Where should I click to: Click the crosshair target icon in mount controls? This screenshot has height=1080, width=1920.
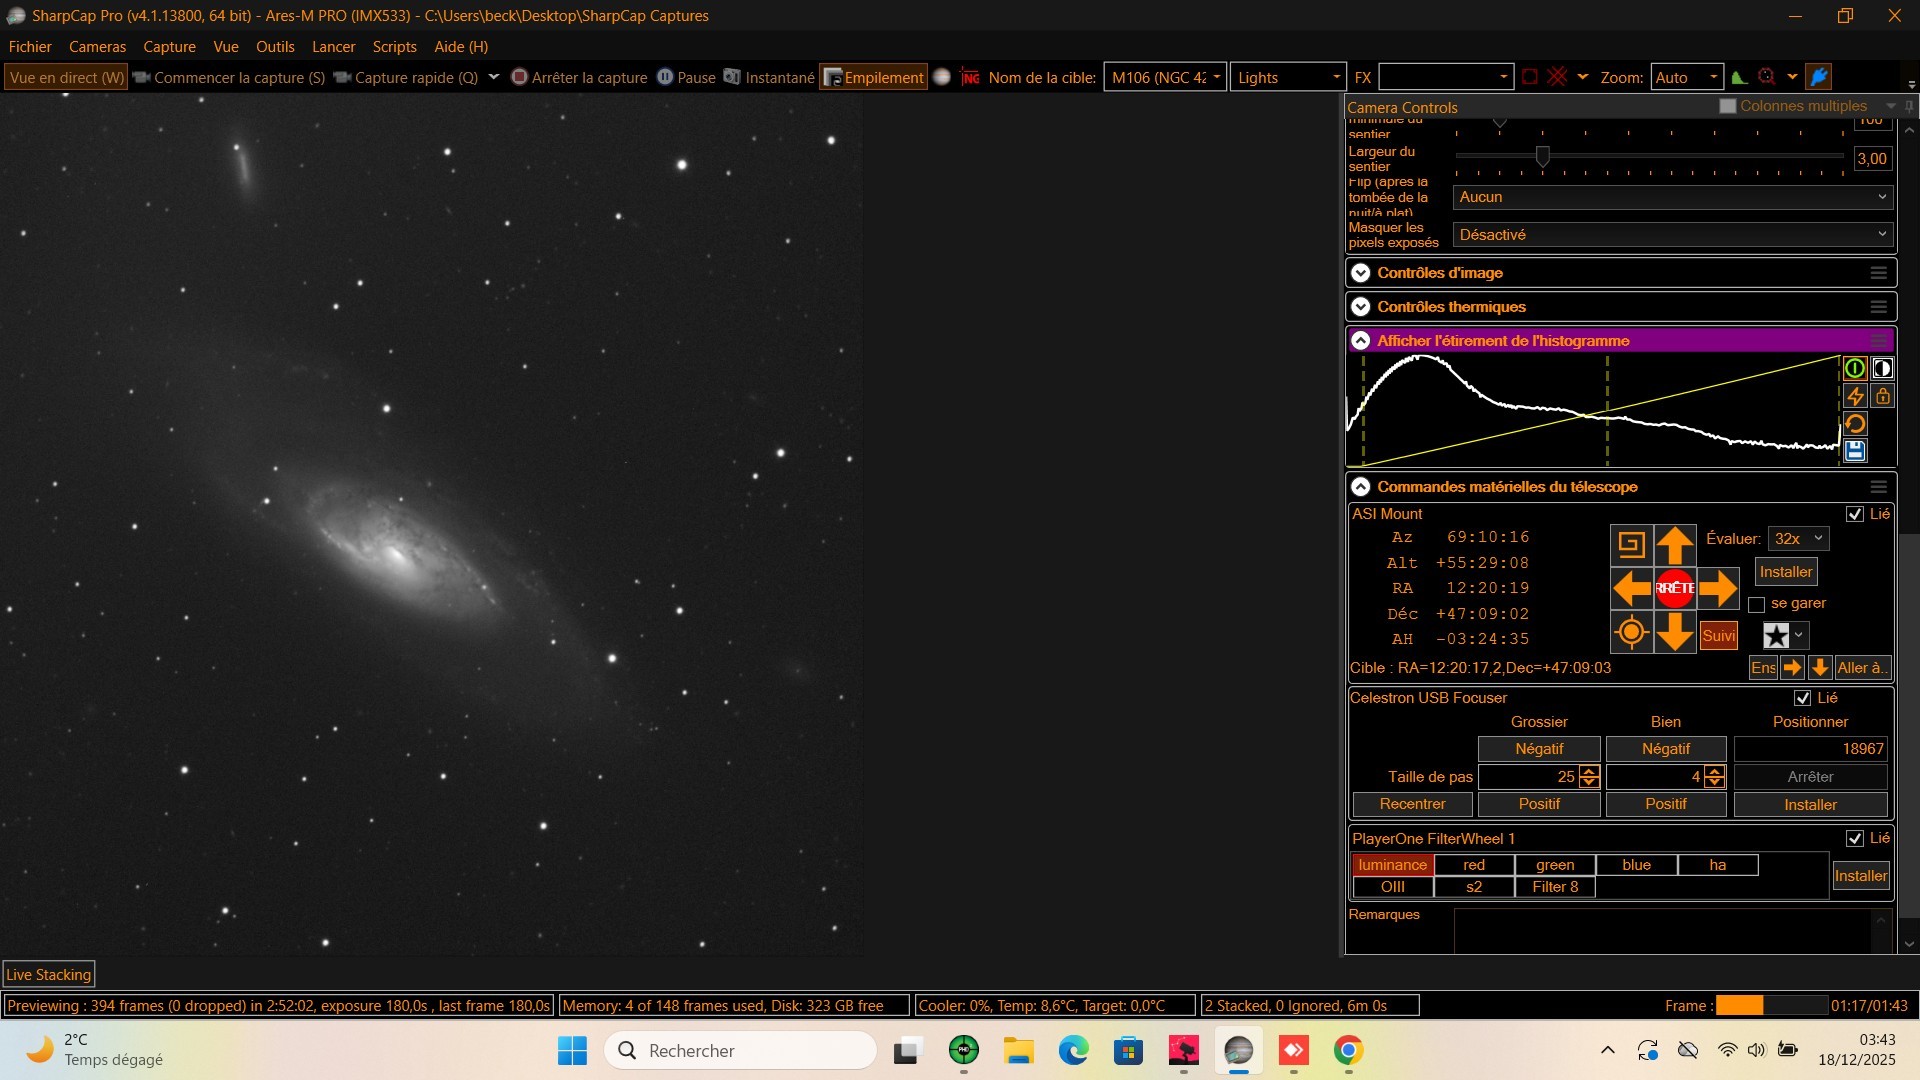click(1630, 632)
